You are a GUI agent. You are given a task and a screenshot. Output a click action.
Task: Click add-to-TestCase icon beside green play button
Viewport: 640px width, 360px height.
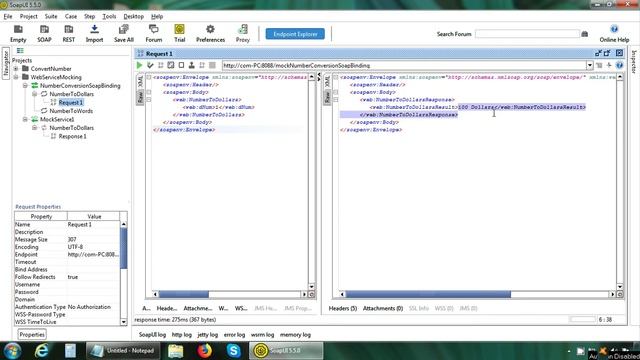tap(150, 65)
